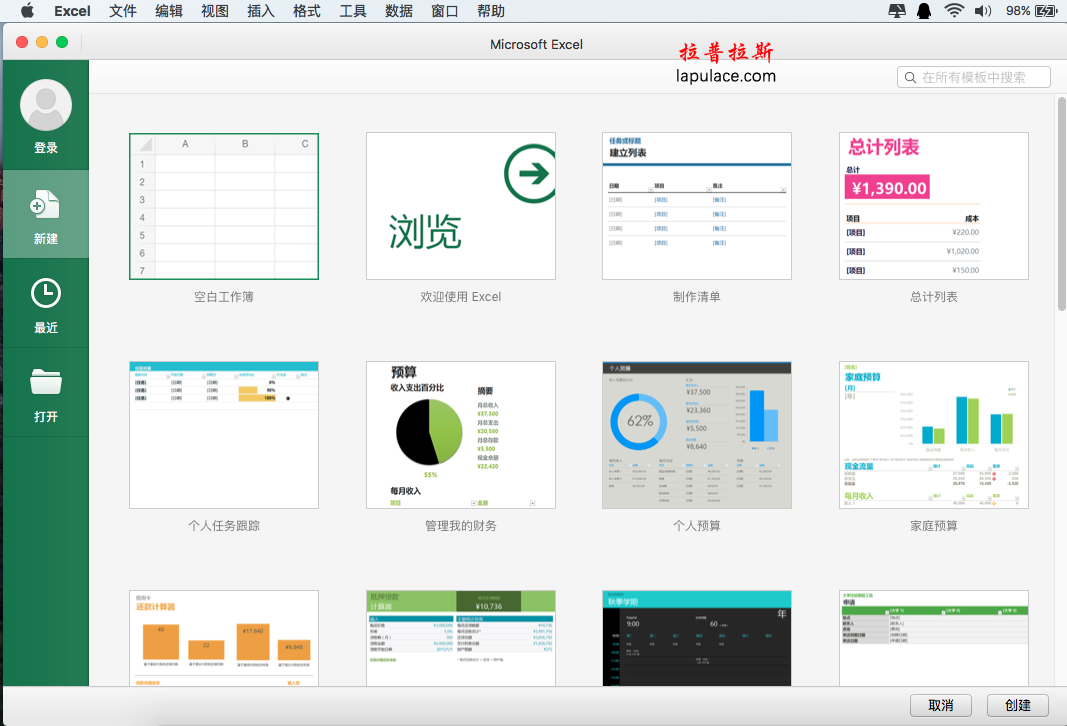Select the 空白工作簿 blank workbook thumbnail

[x=224, y=206]
